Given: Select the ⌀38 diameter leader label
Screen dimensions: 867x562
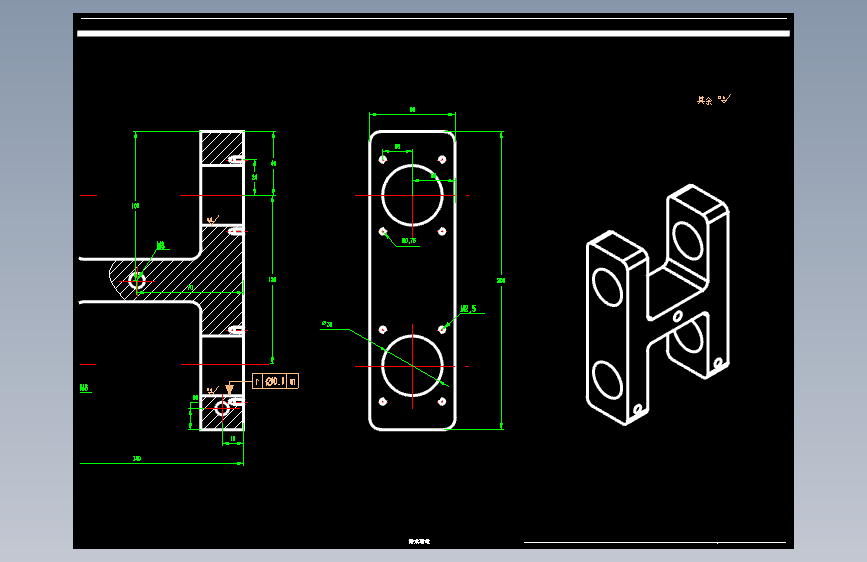Looking at the screenshot, I should point(327,324).
